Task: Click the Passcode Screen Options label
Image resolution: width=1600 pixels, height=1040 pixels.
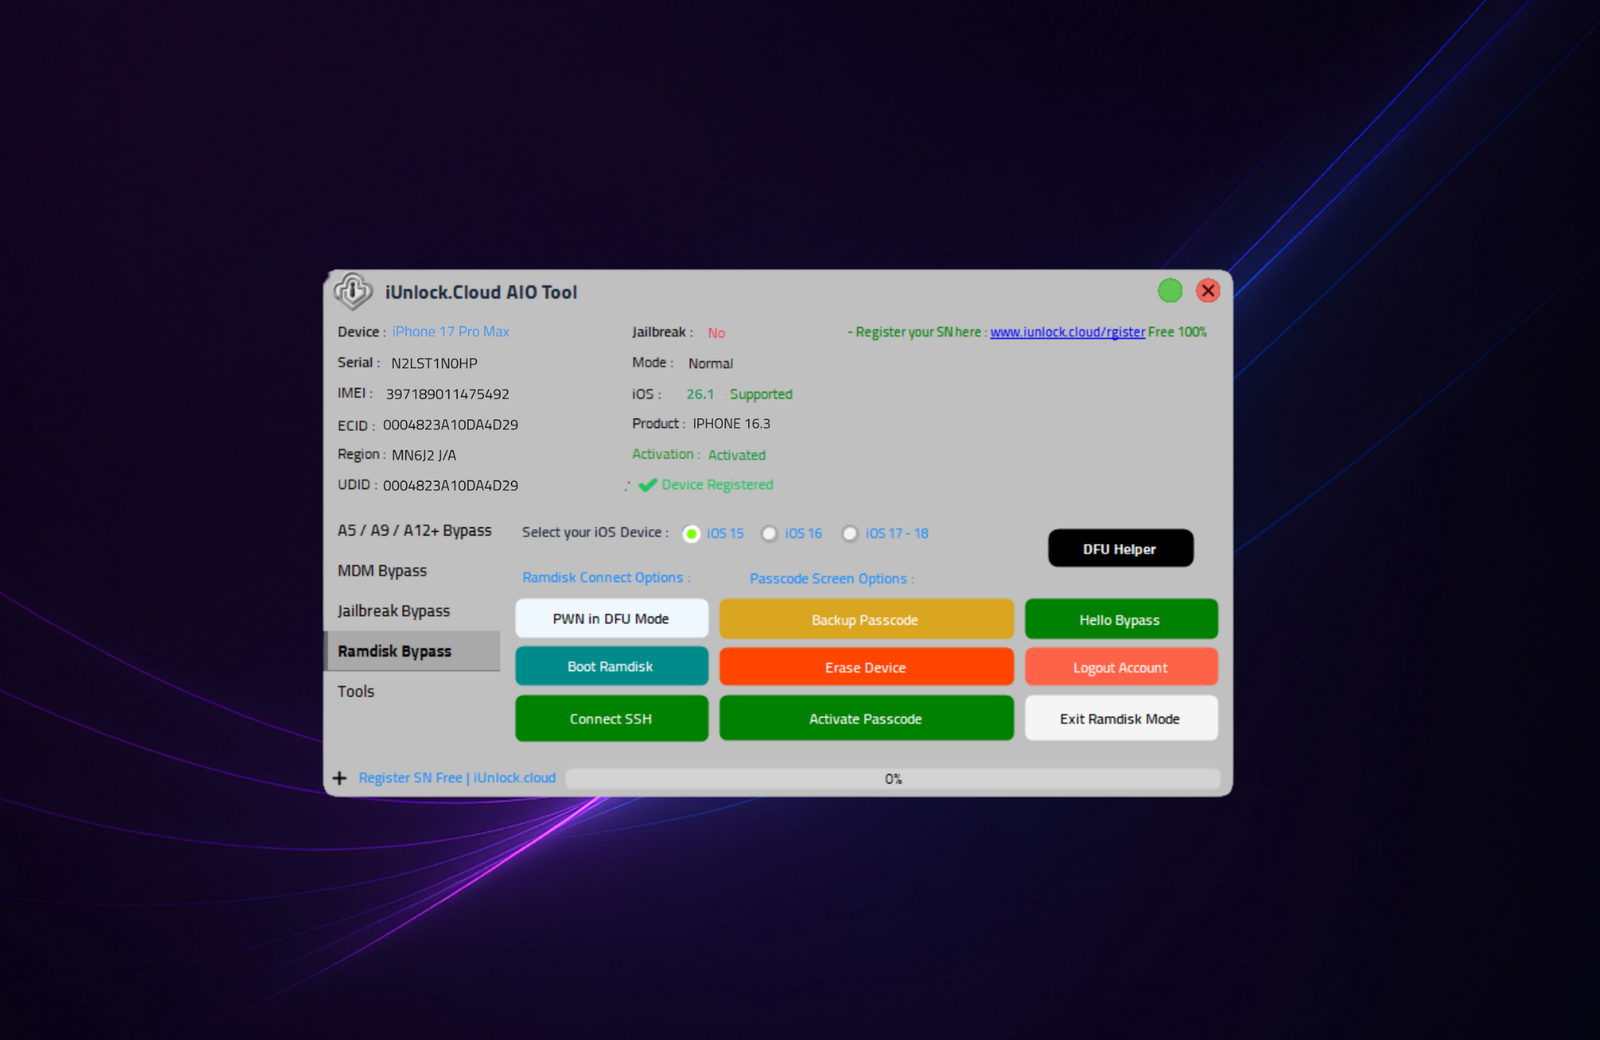Action: click(x=832, y=579)
